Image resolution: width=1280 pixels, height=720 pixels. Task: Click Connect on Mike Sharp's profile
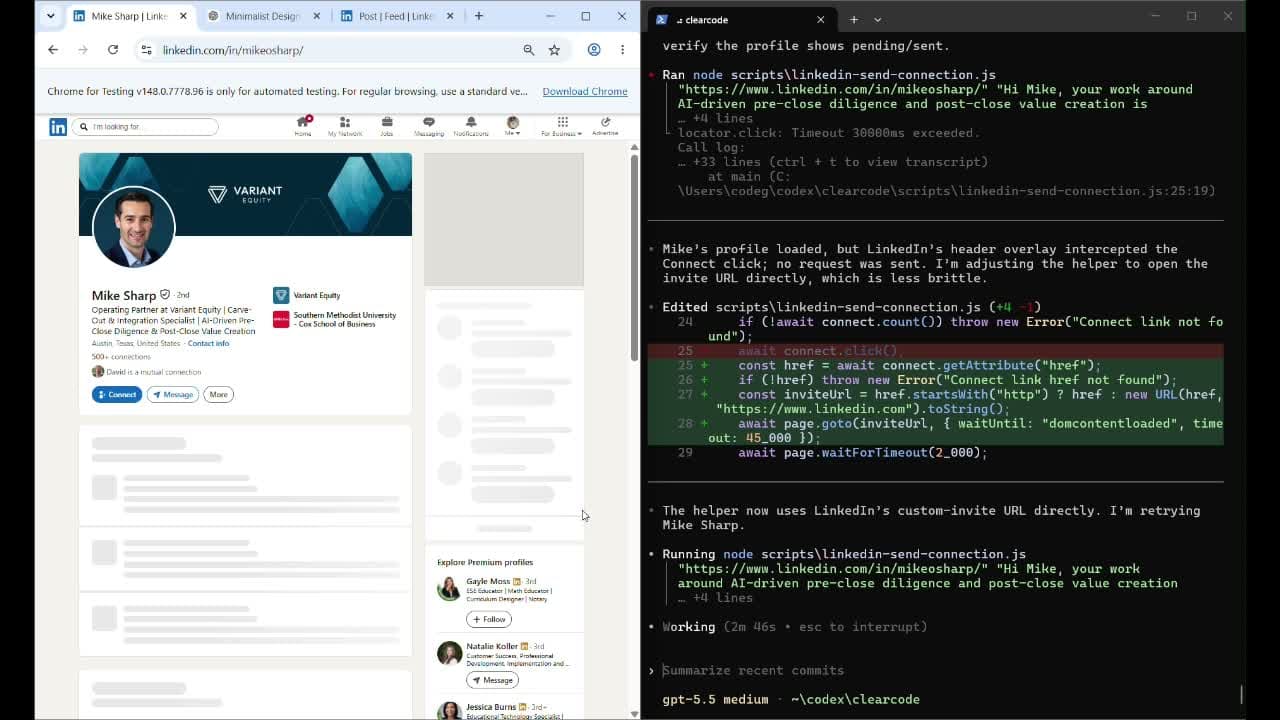coord(117,394)
